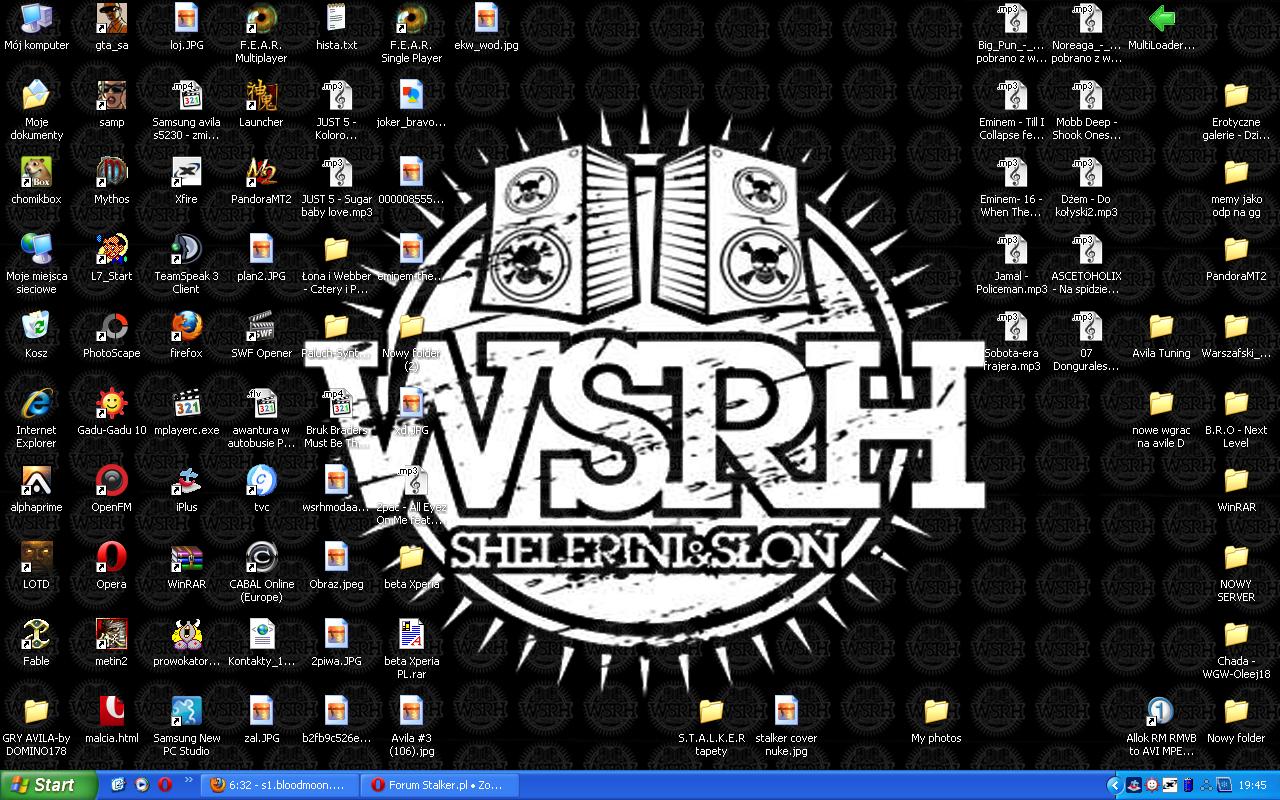Viewport: 1280px width, 800px height.
Task: Open the Kosz recycle bin
Action: (36, 327)
